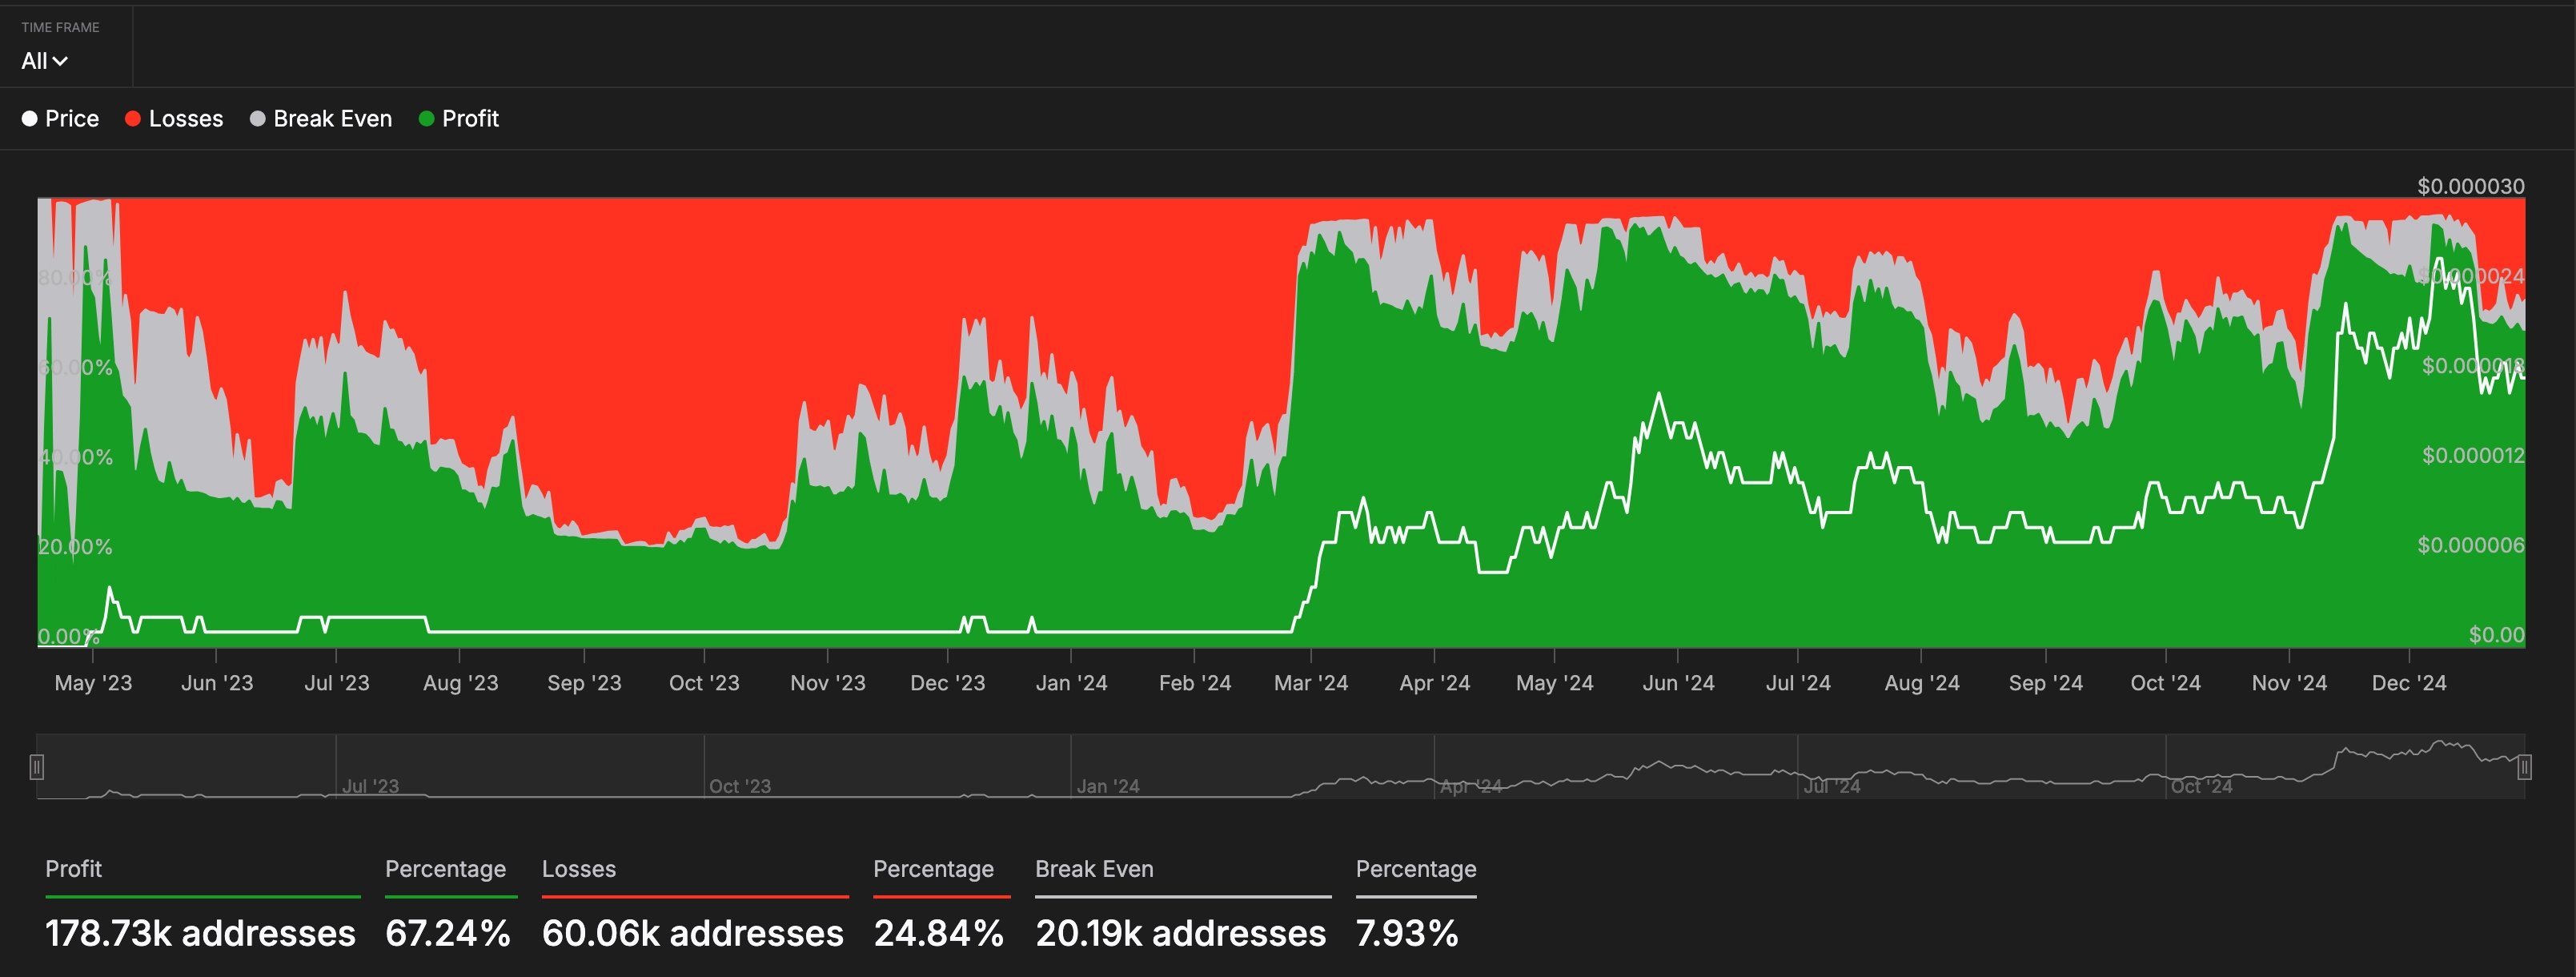Click the 60.06k addresses value

(x=693, y=933)
